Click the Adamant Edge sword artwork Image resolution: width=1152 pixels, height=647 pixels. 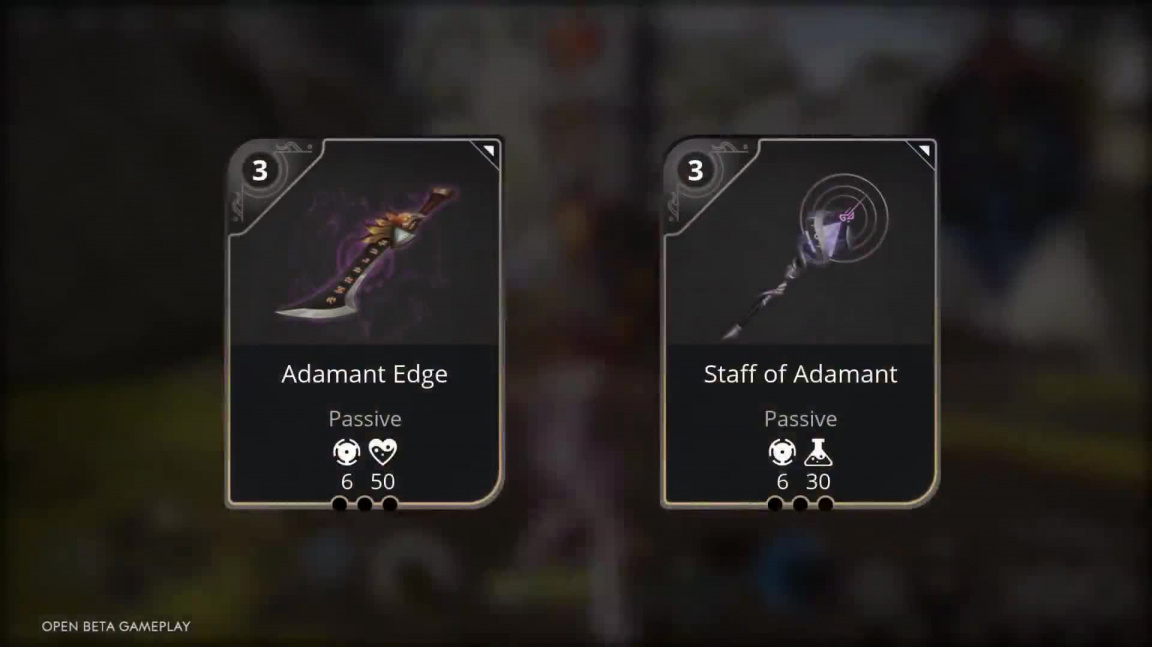(x=365, y=253)
